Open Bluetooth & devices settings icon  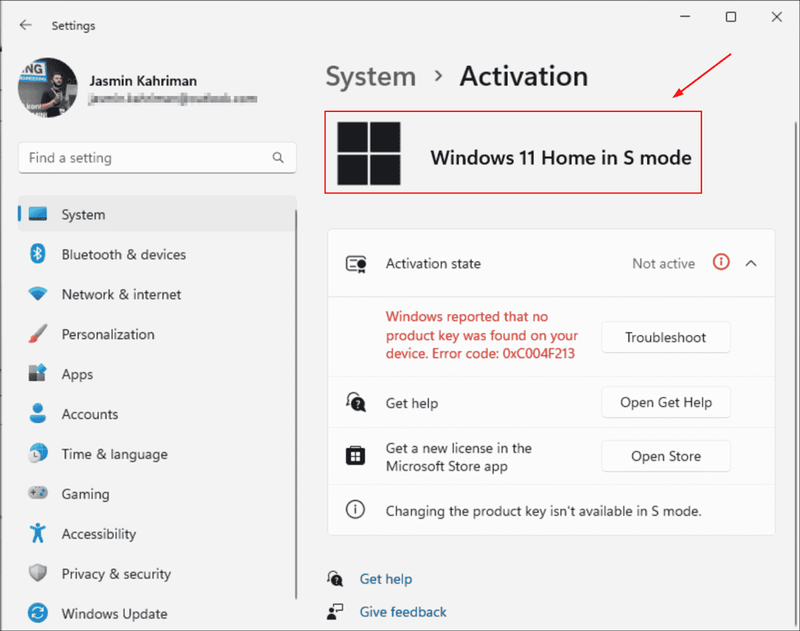[x=36, y=254]
